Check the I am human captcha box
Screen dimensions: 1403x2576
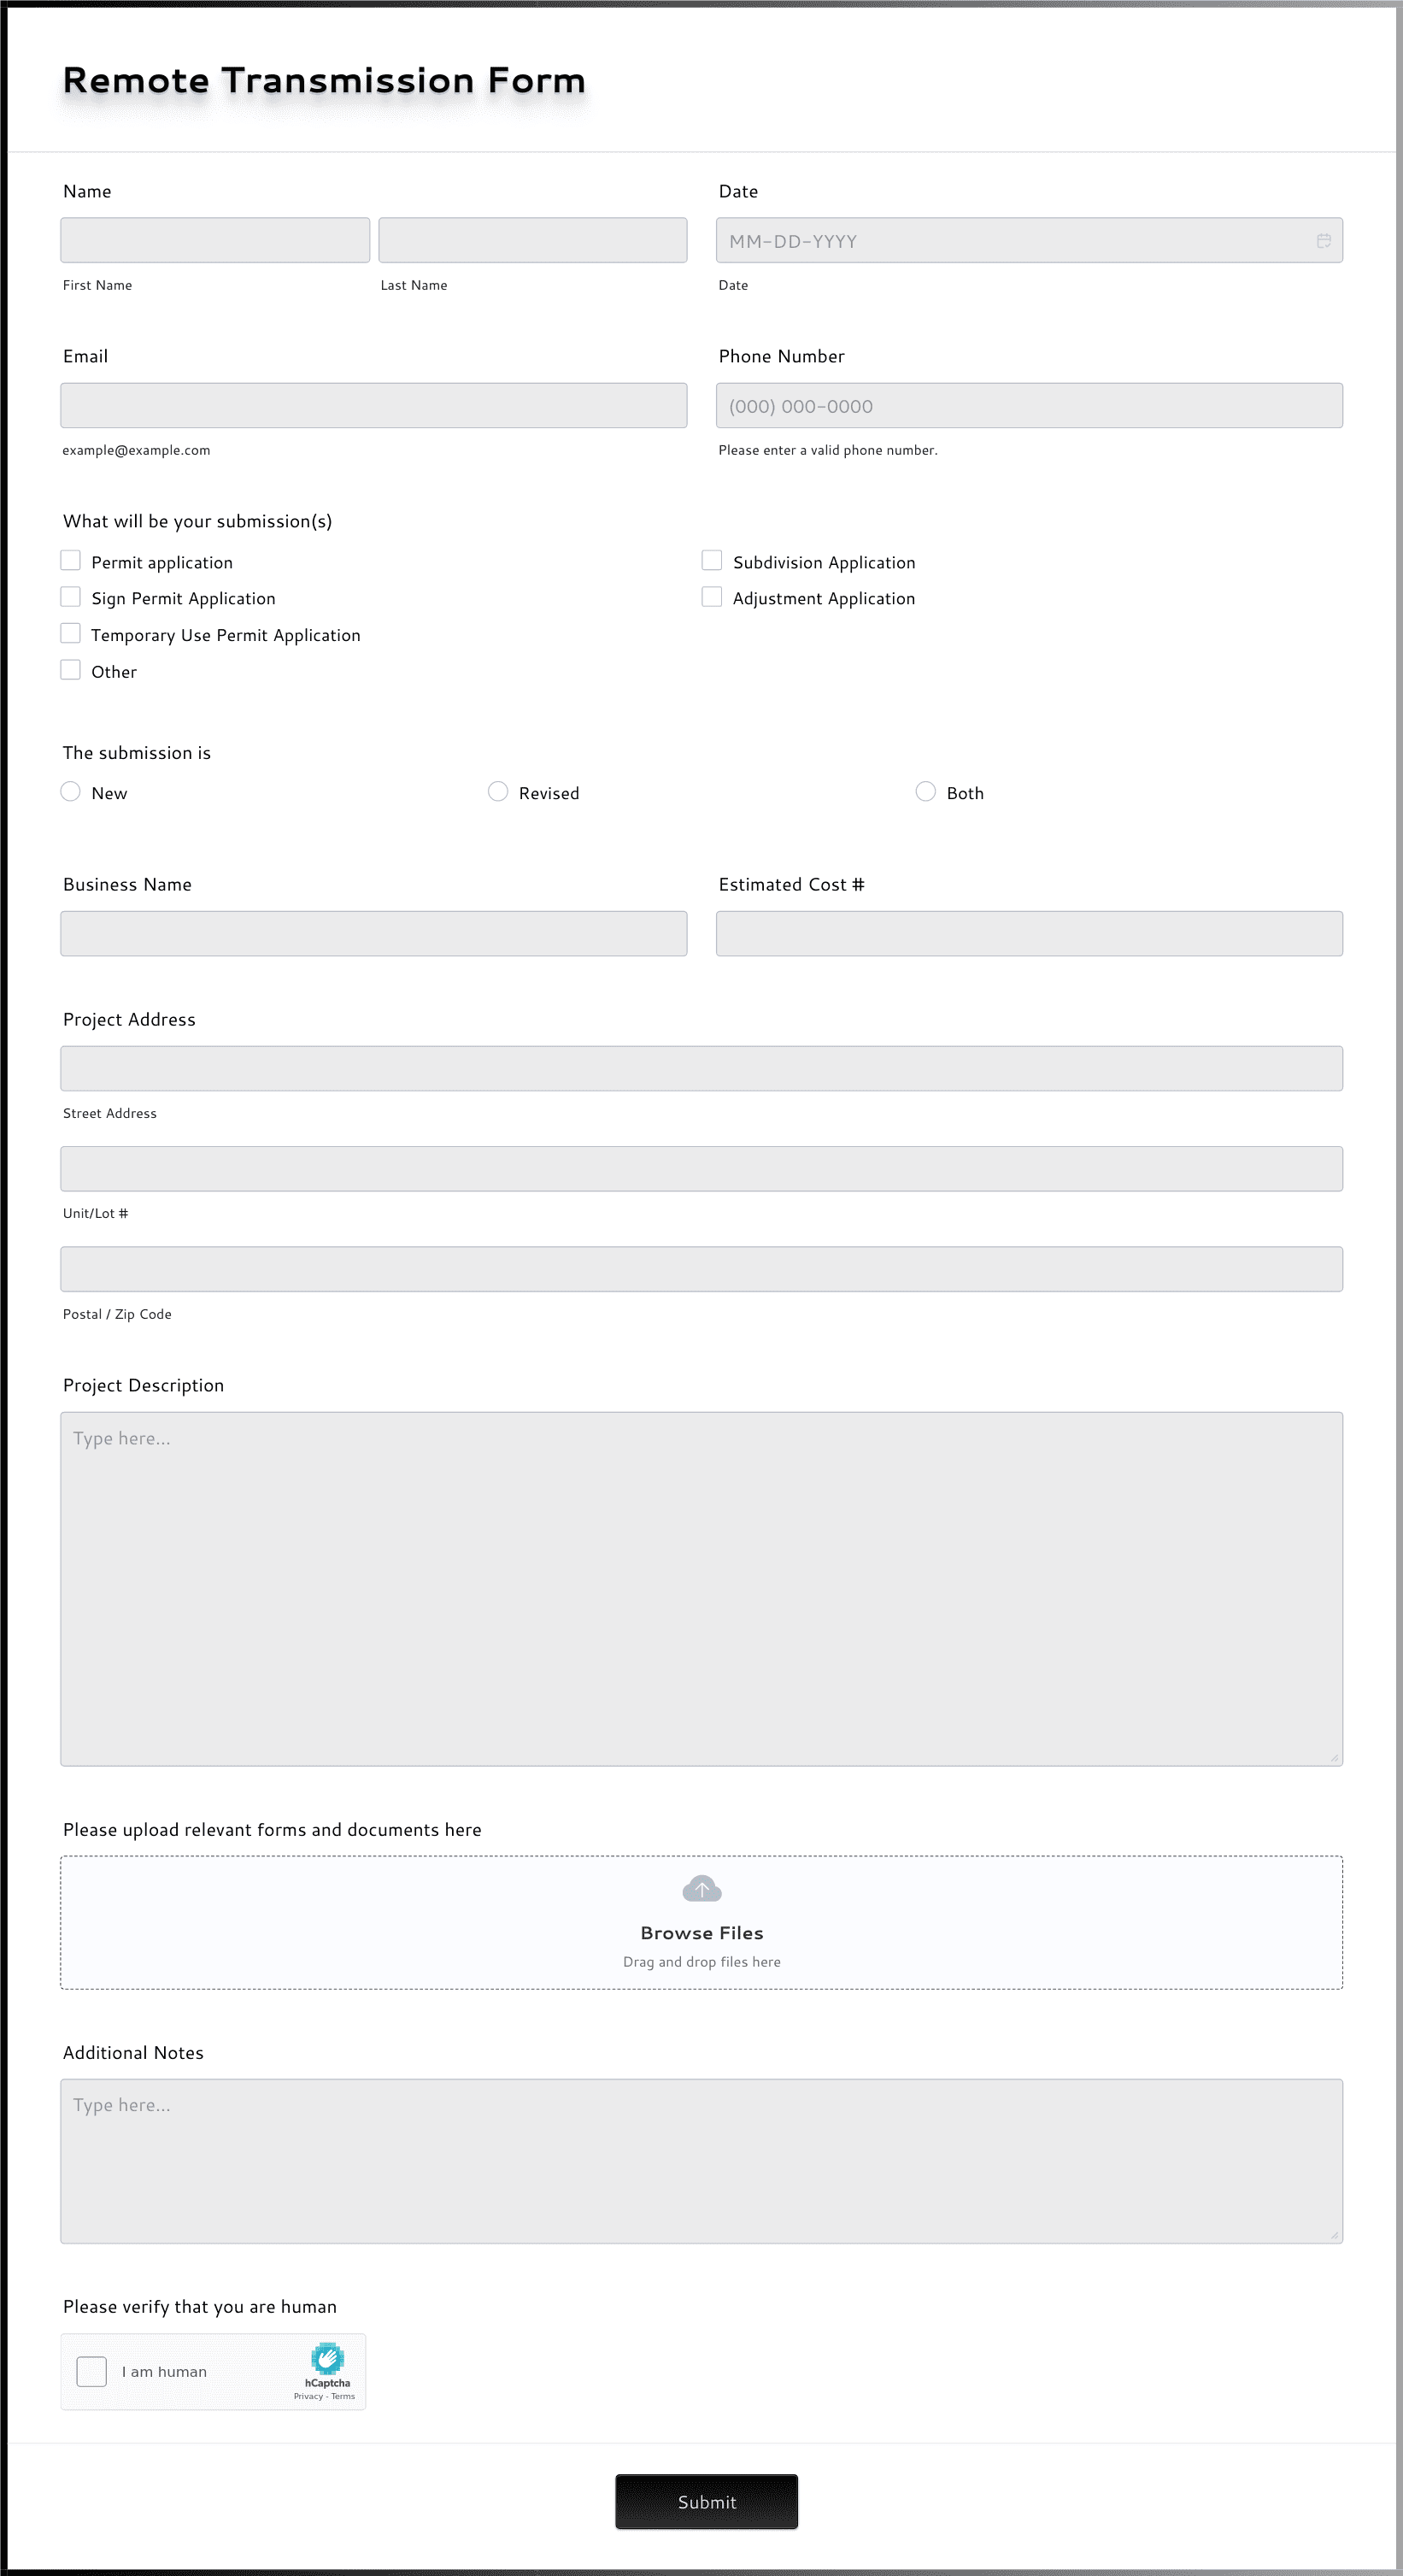coord(92,2371)
